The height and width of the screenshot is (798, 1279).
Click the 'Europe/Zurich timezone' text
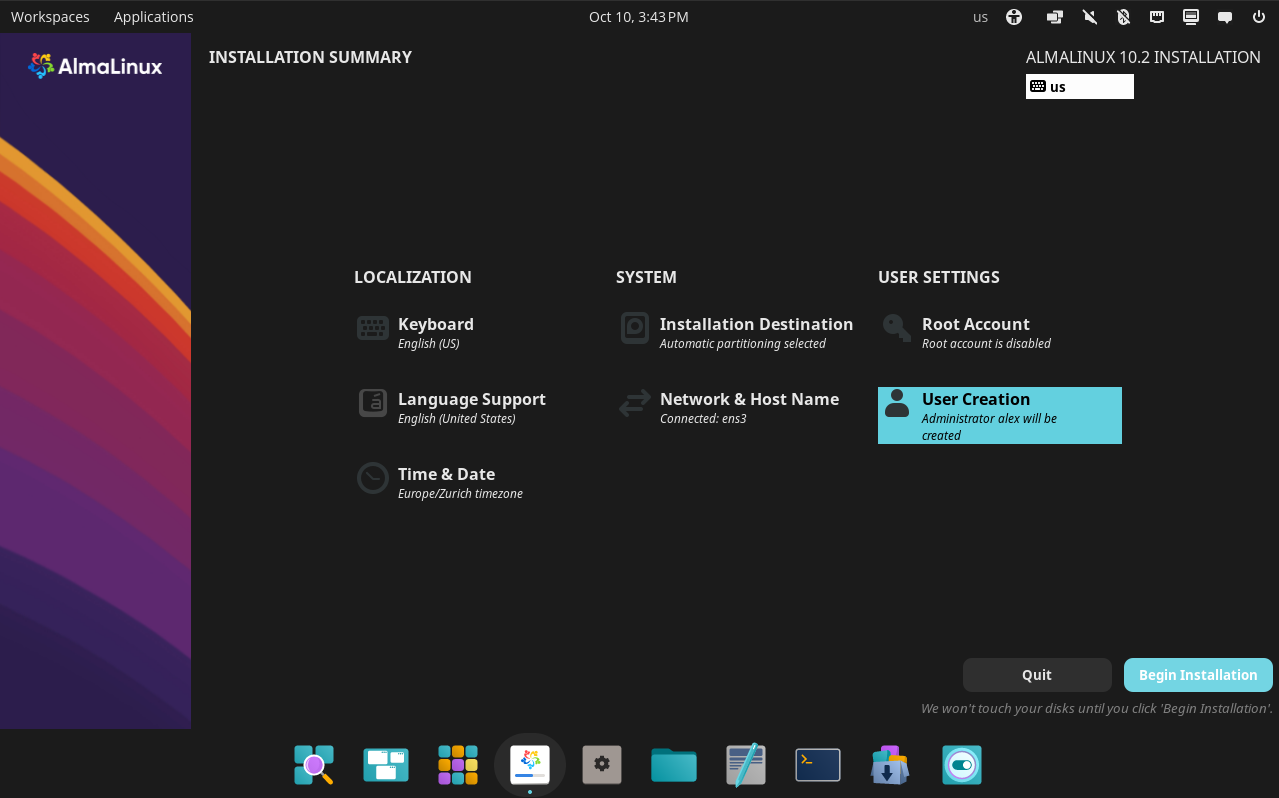click(460, 494)
